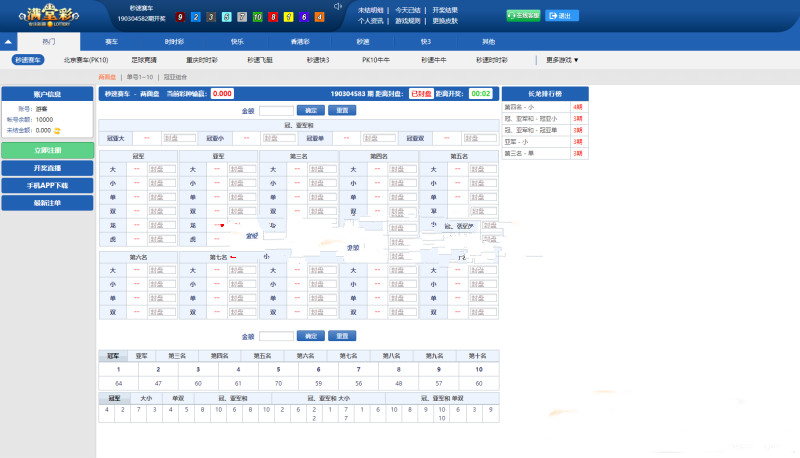Viewport: 800px width, 458px height.
Task: Open 在线客服 online support button
Action: tap(523, 16)
